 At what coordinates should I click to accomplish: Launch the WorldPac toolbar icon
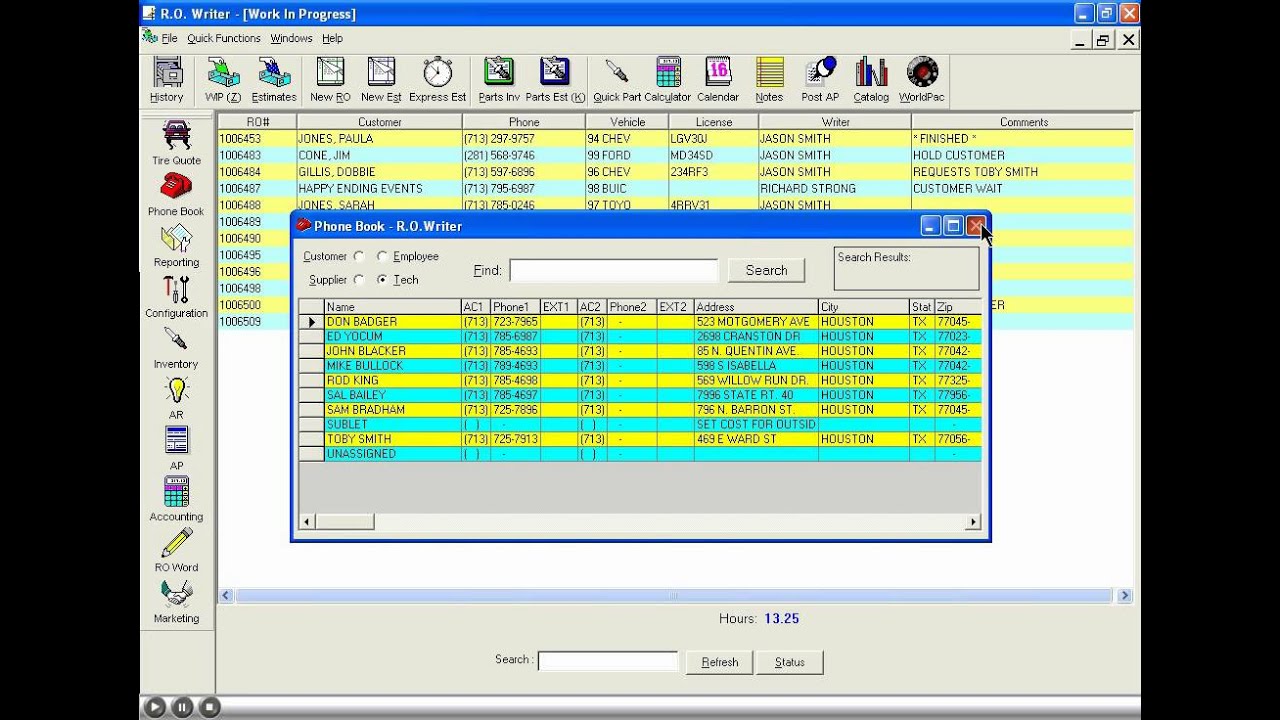point(921,80)
